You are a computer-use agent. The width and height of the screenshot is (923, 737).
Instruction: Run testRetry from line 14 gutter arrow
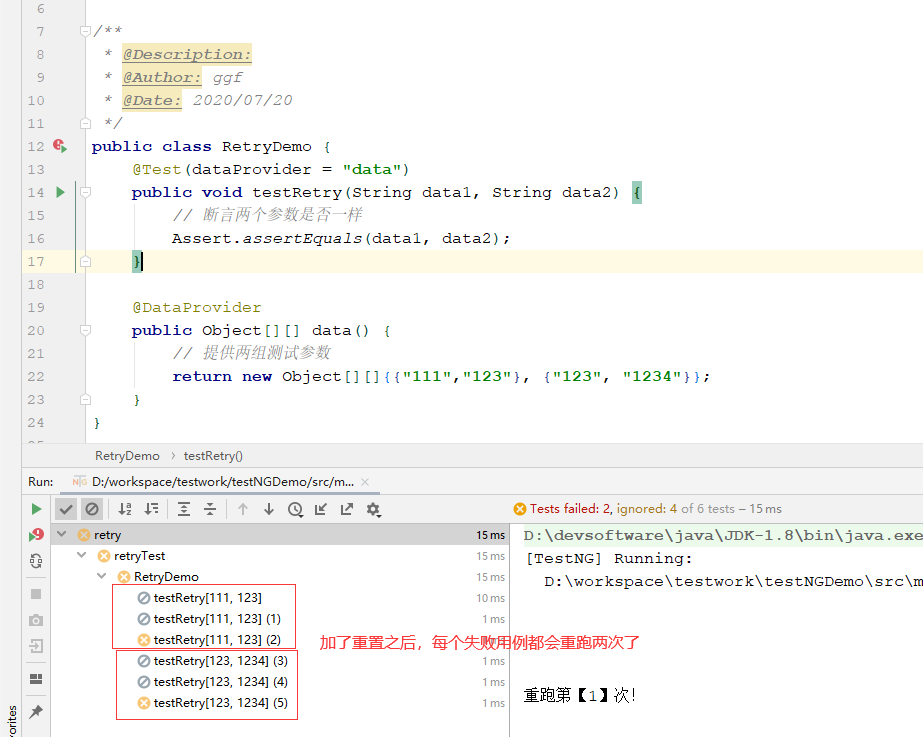pyautogui.click(x=60, y=192)
